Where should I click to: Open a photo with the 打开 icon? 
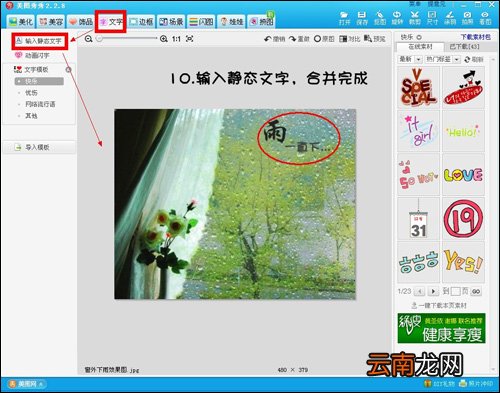[x=344, y=18]
